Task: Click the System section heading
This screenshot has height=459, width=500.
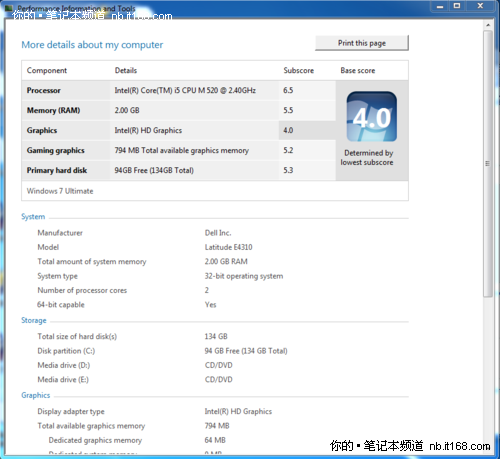Action: pos(33,217)
